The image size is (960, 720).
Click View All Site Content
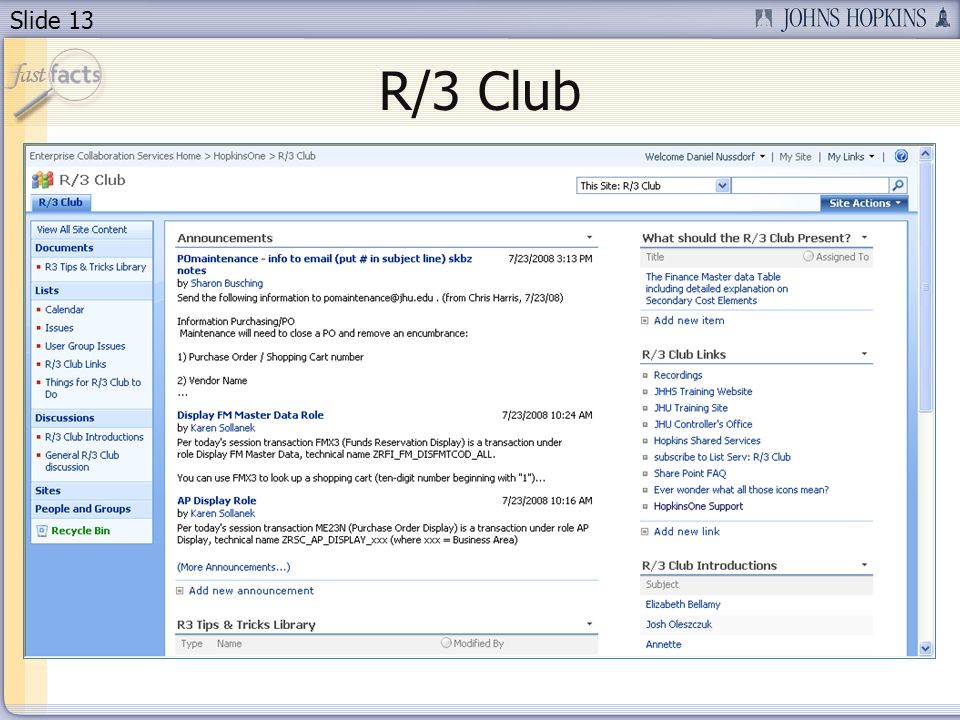[x=82, y=230]
